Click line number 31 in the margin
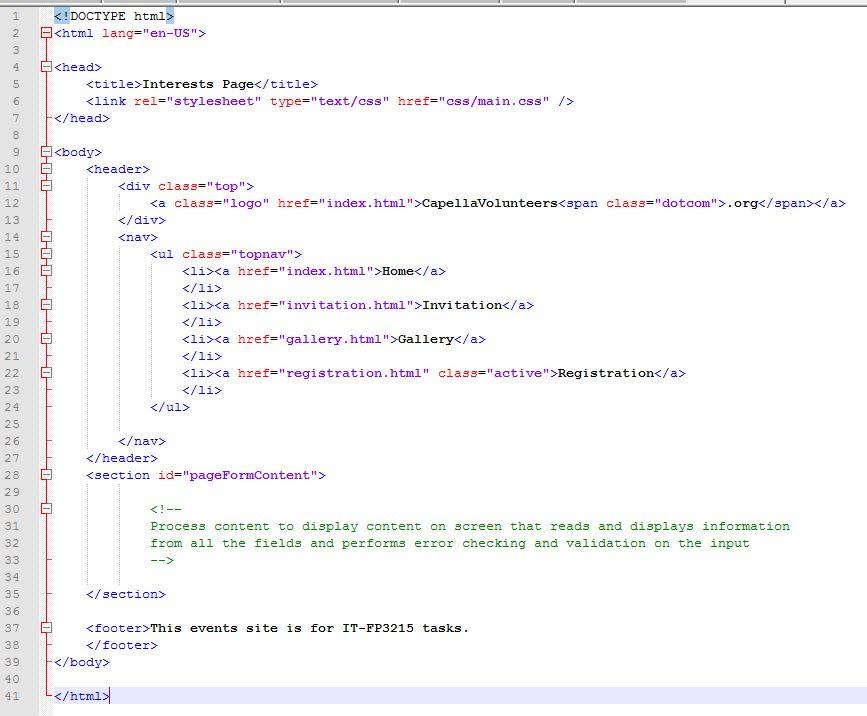Viewport: 867px width, 716px height. (x=12, y=526)
